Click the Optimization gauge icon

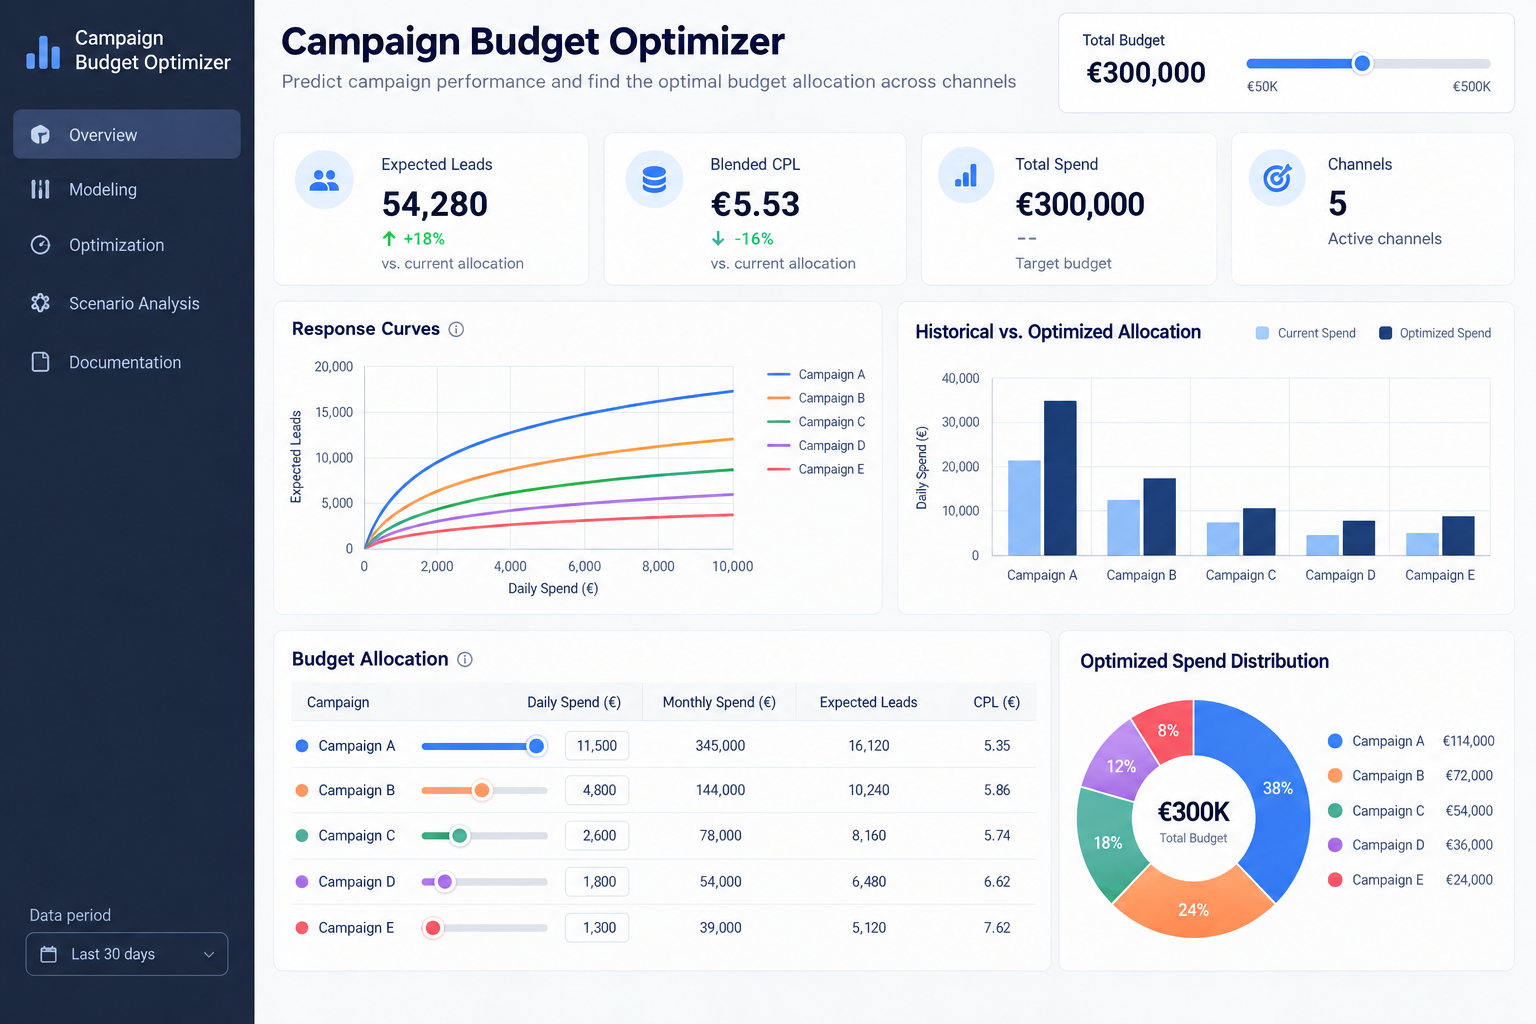click(40, 245)
